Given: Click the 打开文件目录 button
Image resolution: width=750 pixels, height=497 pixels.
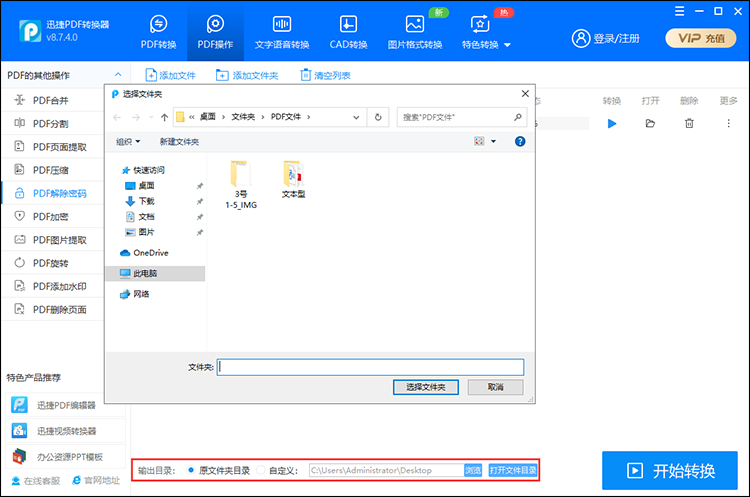Looking at the screenshot, I should click(x=513, y=470).
